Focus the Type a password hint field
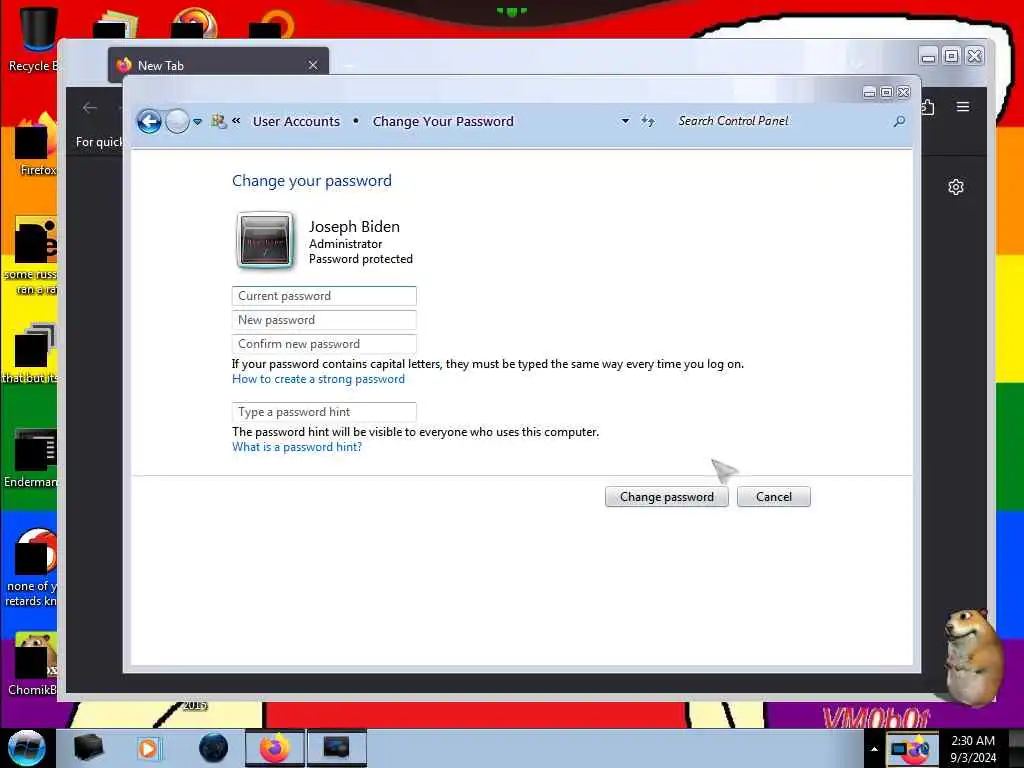The image size is (1024, 768). tap(324, 412)
